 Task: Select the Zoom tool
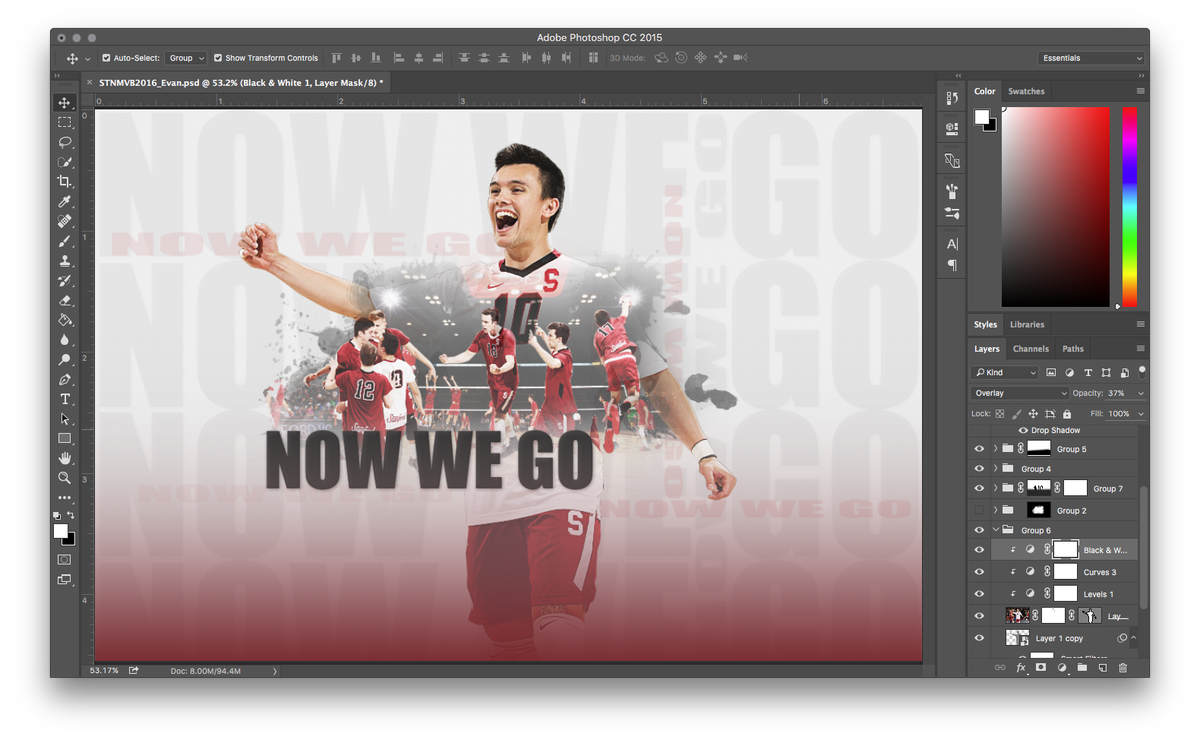tap(64, 478)
